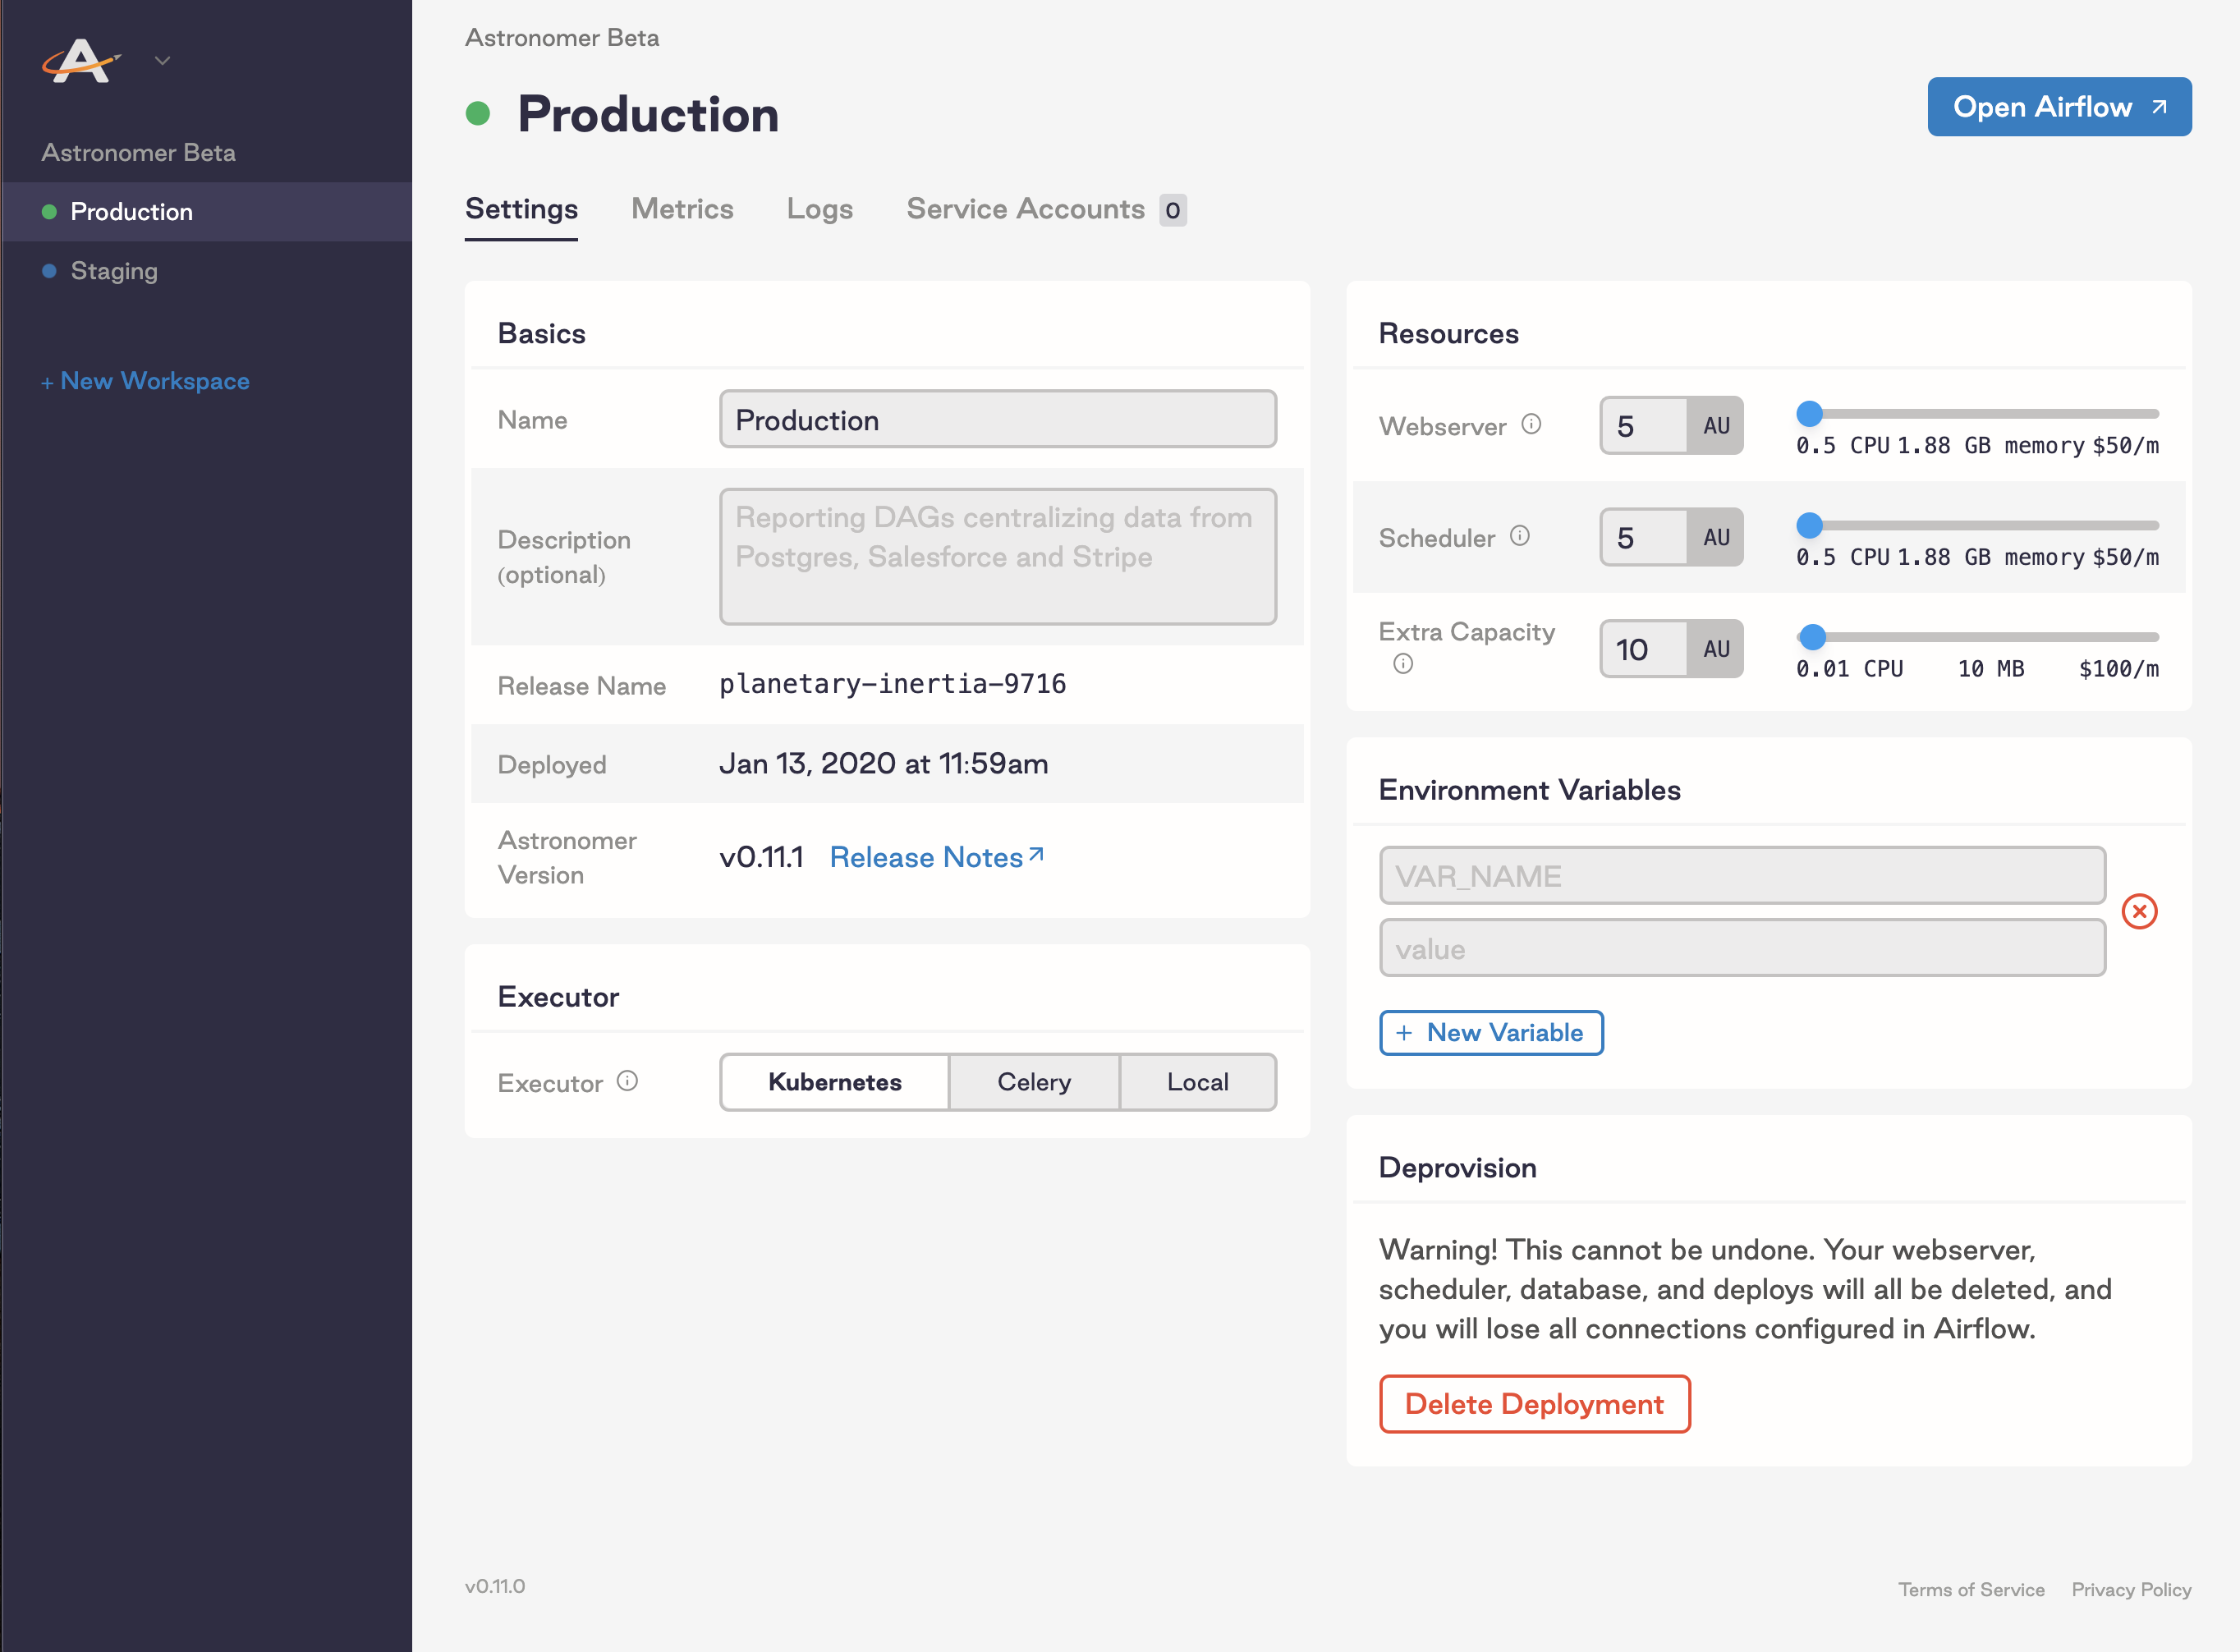
Task: Click the Release Notes external link arrow
Action: pos(1036,854)
